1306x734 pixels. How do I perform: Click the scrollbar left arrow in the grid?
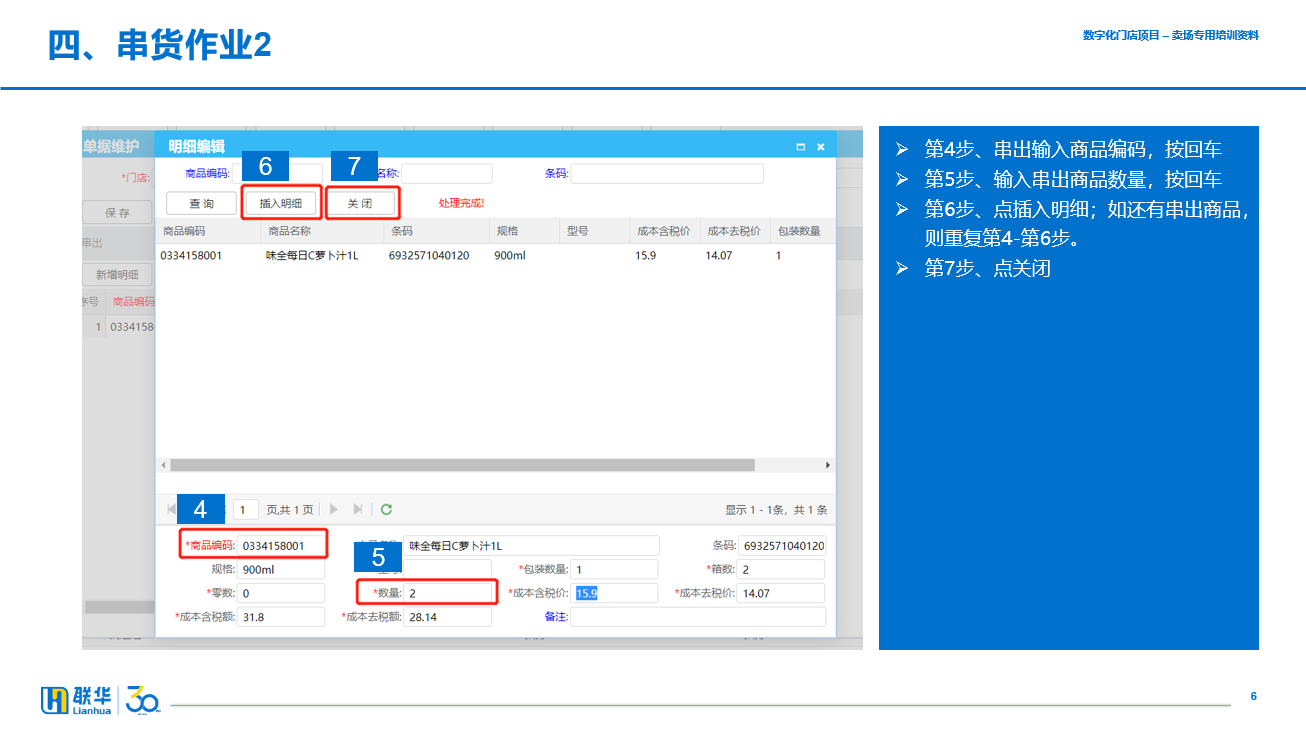click(162, 465)
